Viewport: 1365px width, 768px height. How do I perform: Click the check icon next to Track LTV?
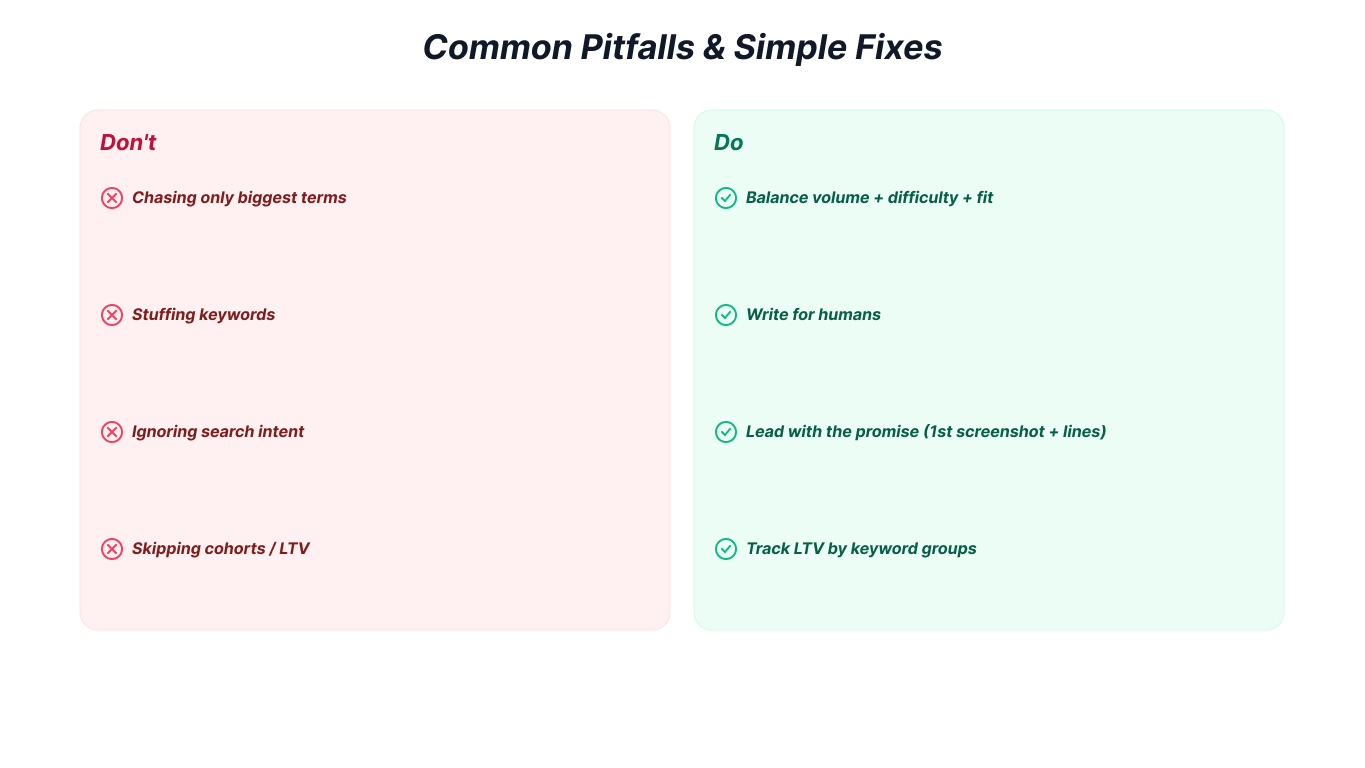pyautogui.click(x=726, y=549)
